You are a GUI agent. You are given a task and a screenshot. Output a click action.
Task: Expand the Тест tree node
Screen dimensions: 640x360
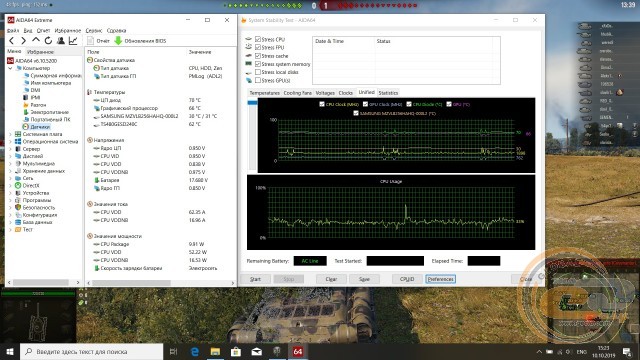(10, 229)
